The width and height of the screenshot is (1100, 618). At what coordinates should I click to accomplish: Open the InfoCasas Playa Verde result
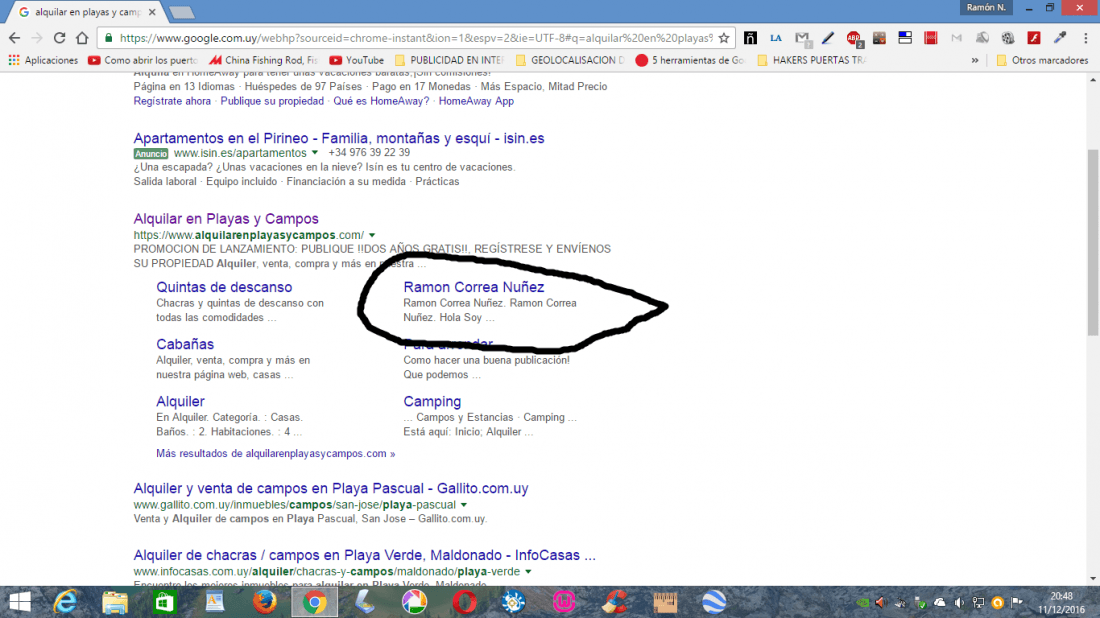point(364,555)
